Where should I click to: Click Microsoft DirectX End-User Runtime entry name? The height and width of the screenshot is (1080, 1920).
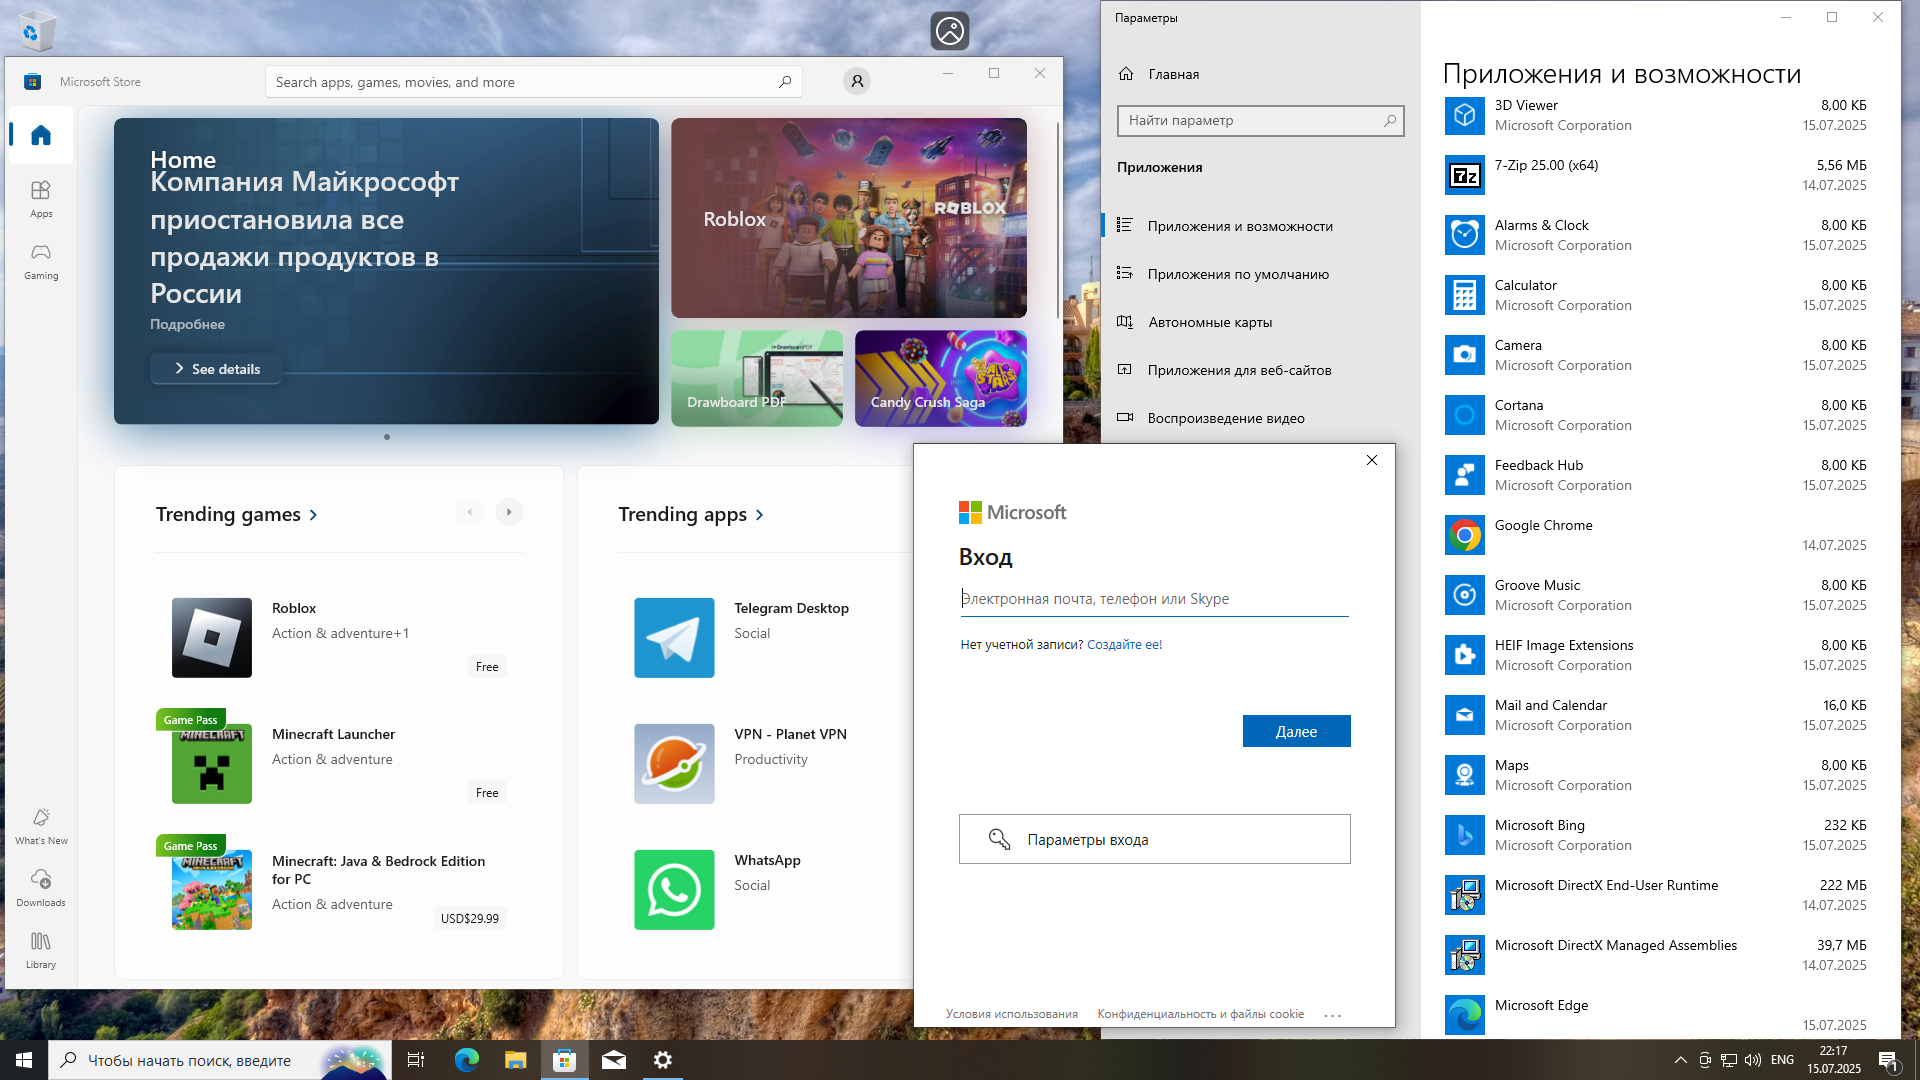click(x=1606, y=885)
